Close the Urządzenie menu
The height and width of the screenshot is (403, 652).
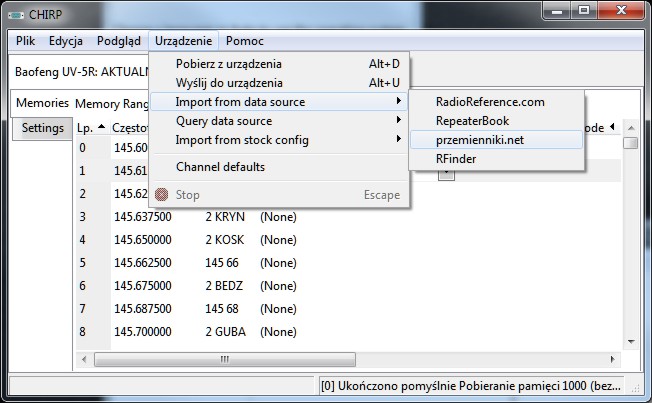click(183, 41)
